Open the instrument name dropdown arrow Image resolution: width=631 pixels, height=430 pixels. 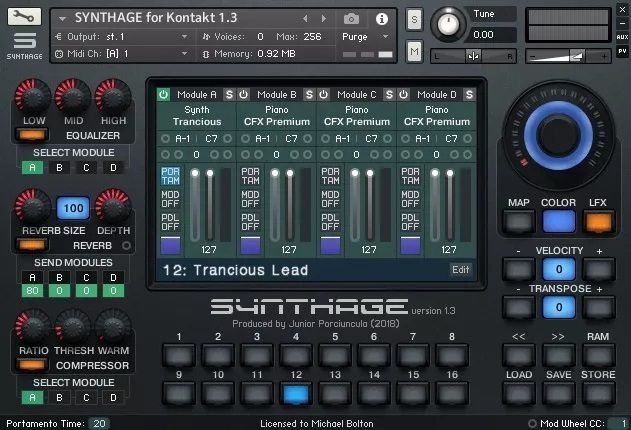[x=62, y=19]
